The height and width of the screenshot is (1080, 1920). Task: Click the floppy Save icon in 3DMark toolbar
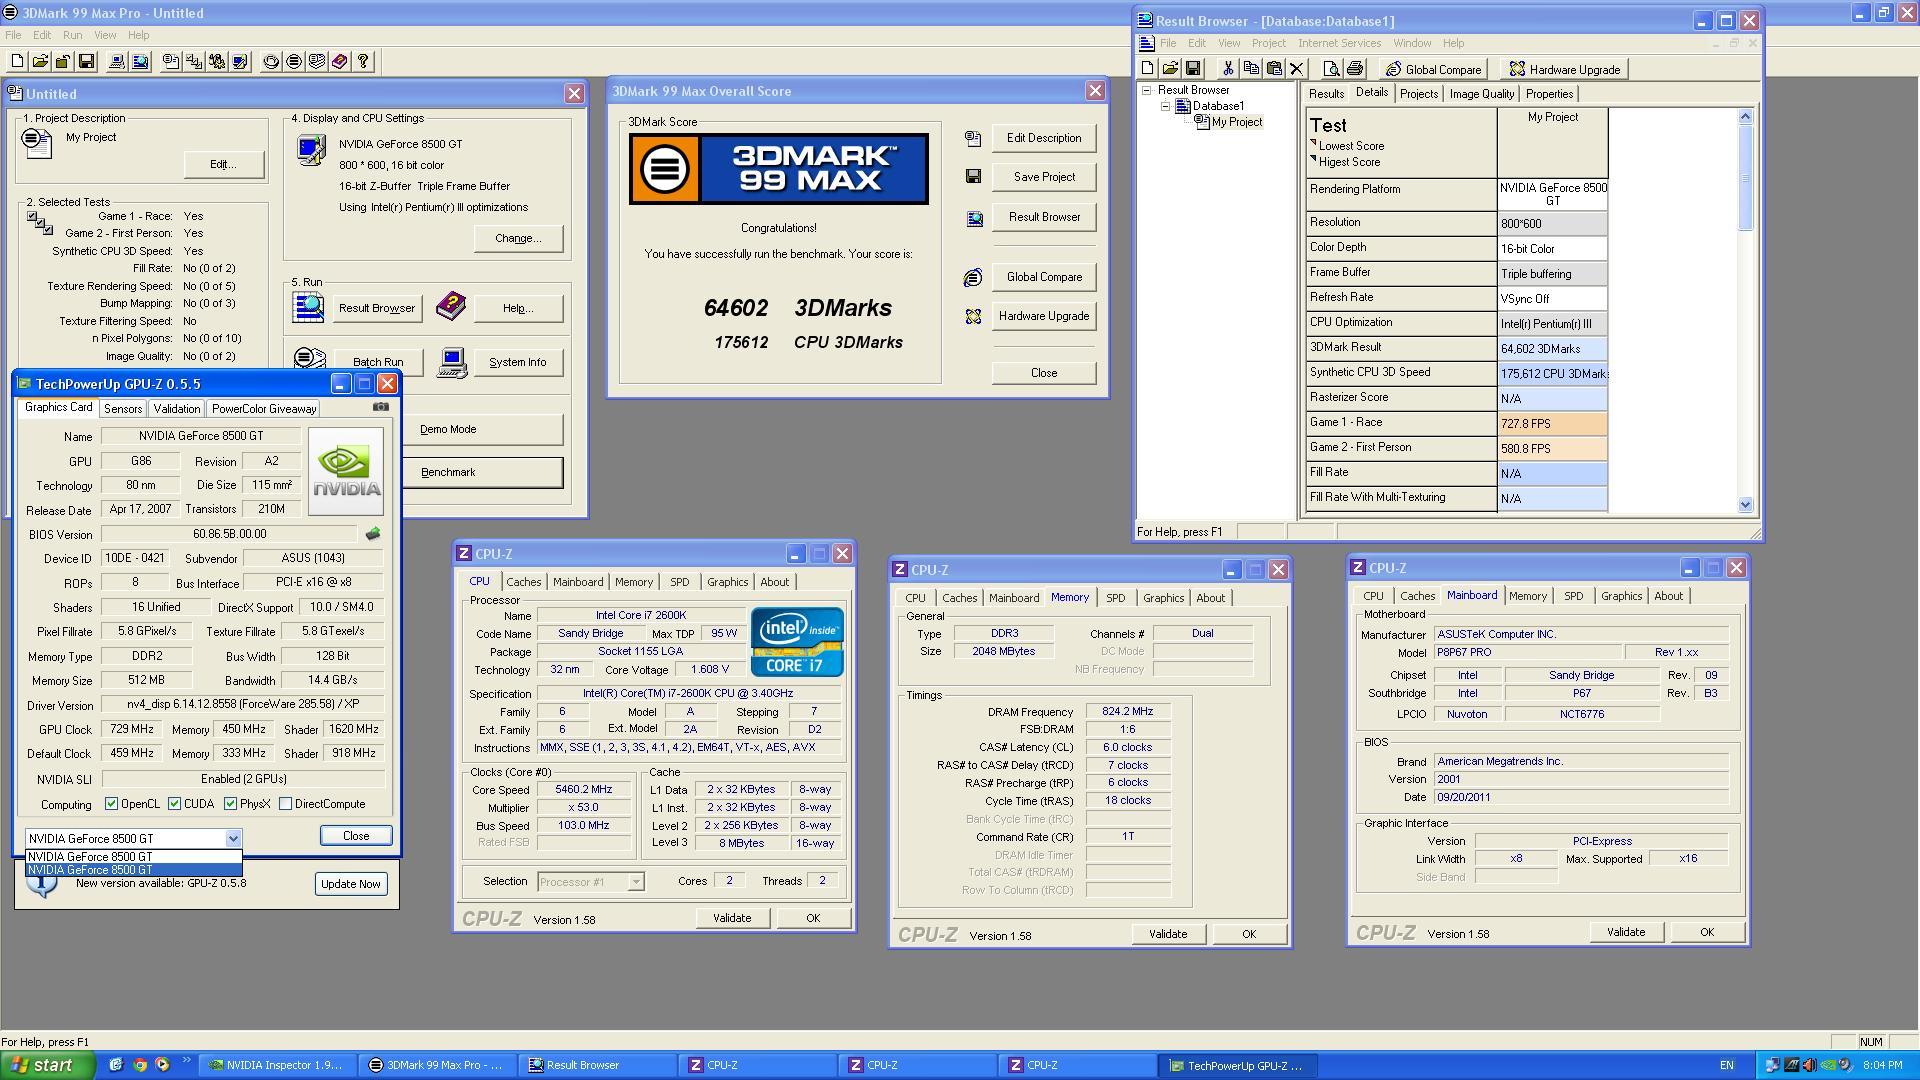86,62
